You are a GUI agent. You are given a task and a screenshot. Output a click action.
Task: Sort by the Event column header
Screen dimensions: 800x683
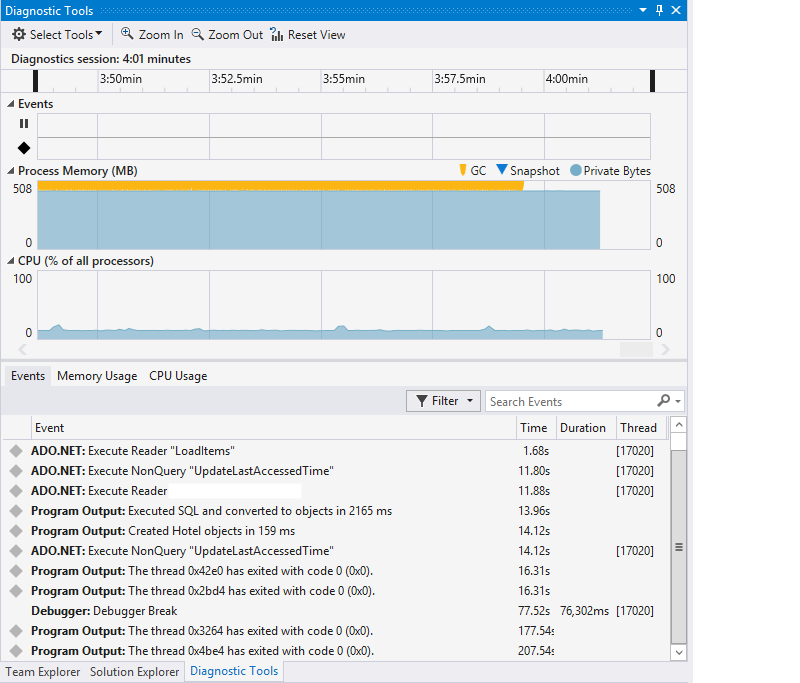(274, 428)
